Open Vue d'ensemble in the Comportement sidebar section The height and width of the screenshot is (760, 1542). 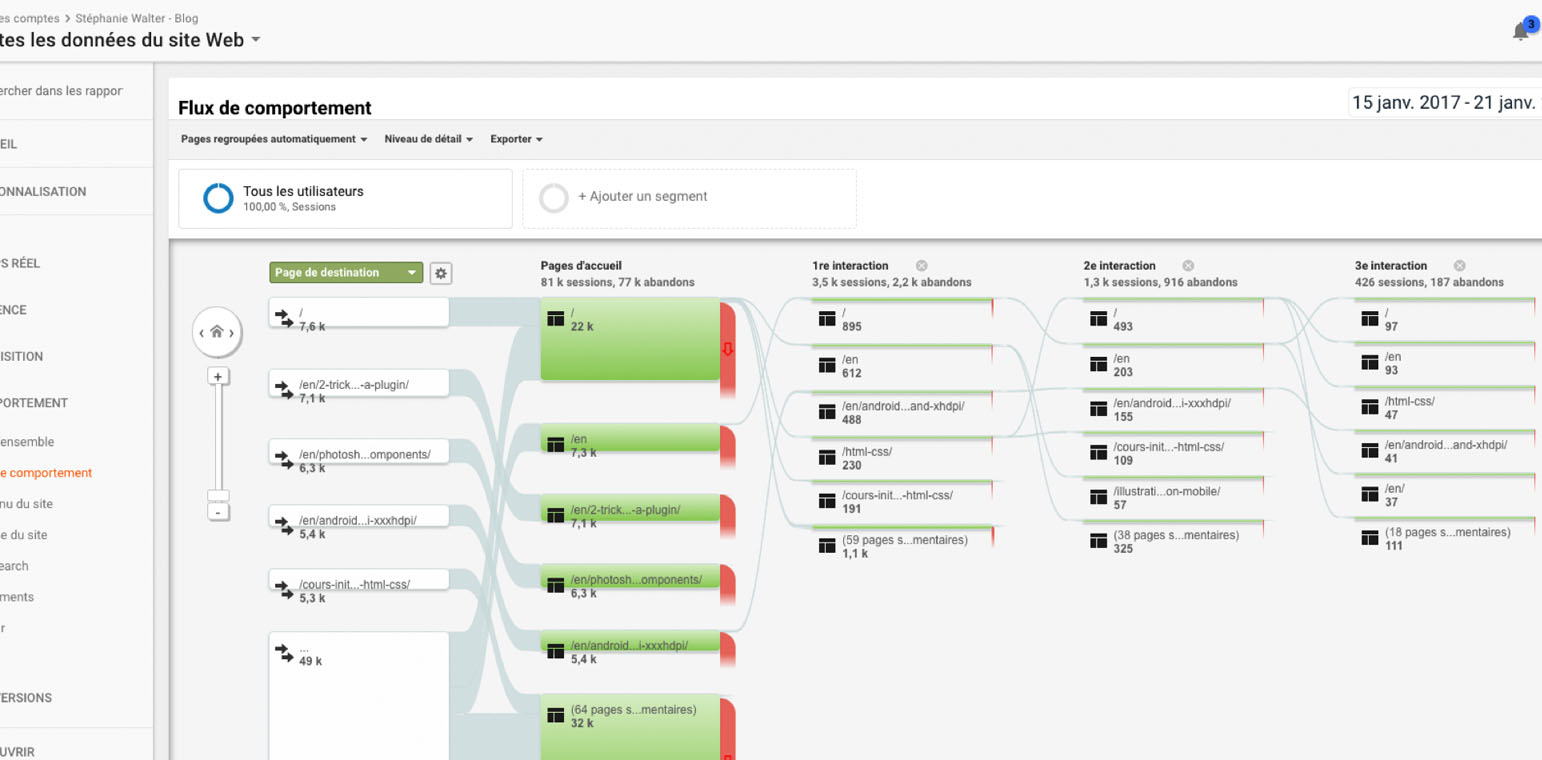point(27,441)
